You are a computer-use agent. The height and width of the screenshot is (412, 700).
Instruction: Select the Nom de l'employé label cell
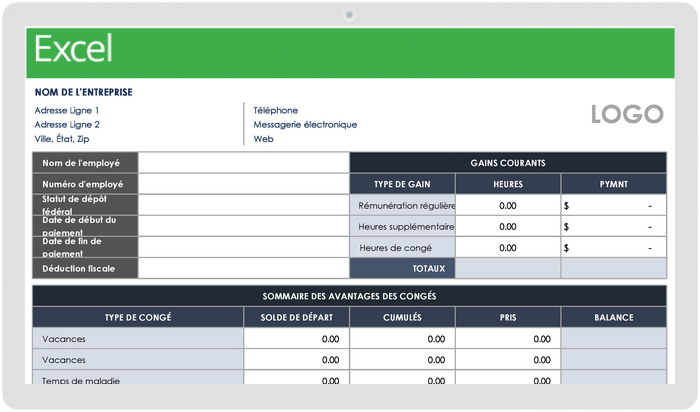(x=85, y=163)
